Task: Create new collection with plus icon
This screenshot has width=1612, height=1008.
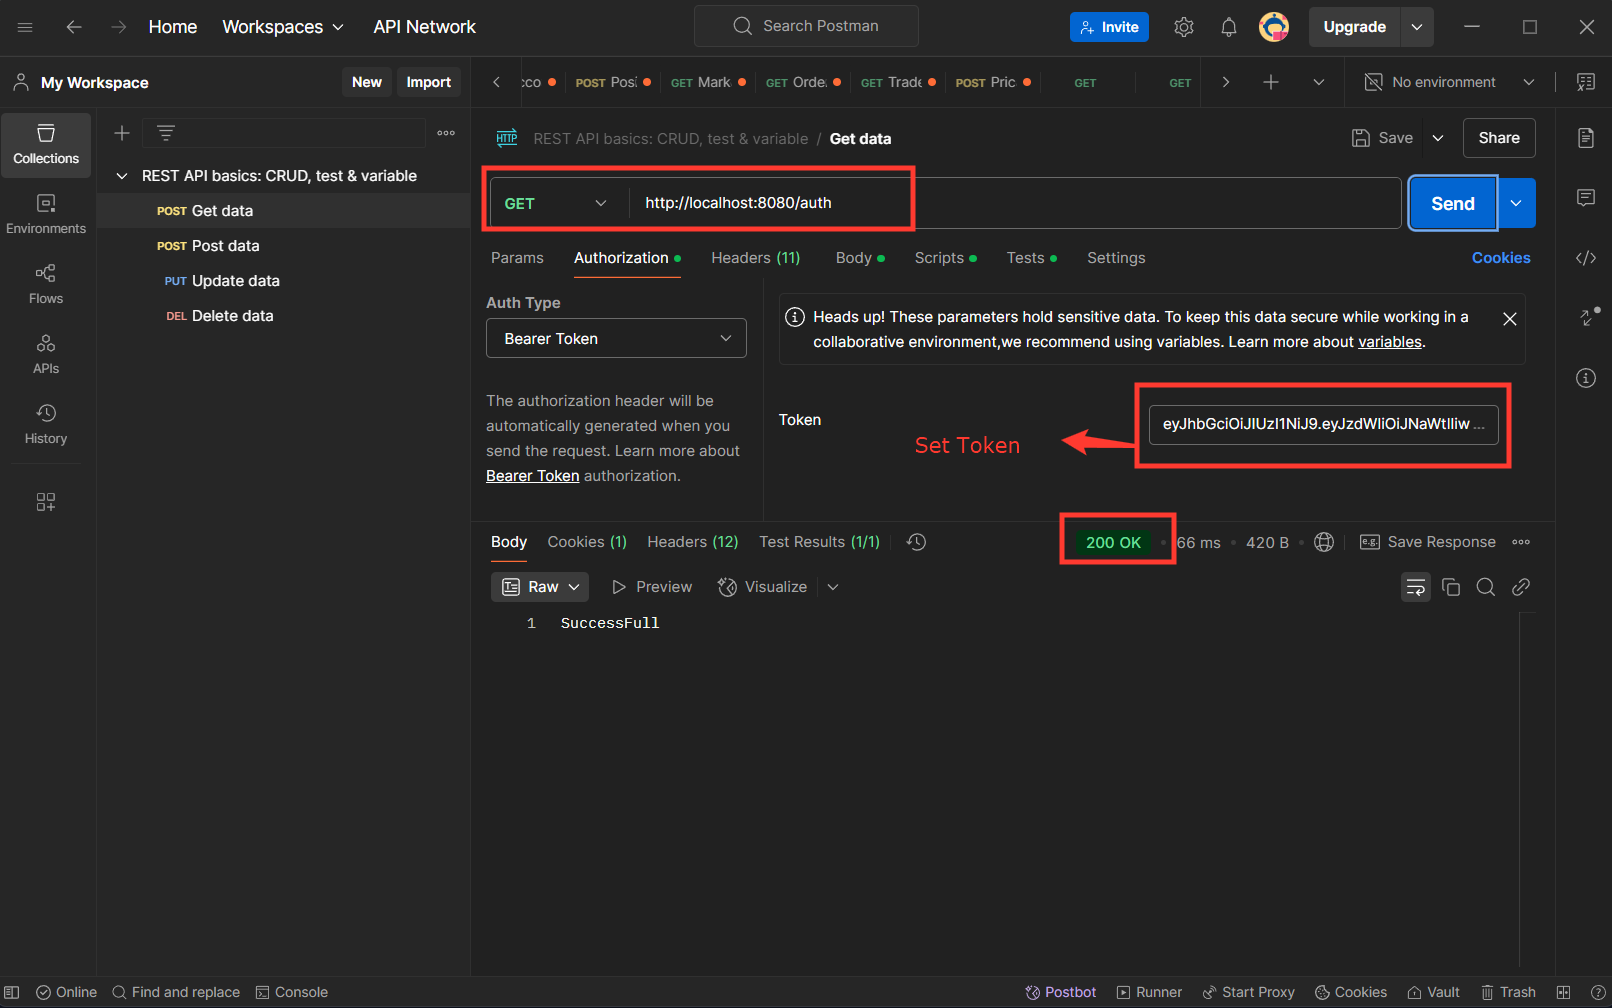Action: tap(122, 133)
